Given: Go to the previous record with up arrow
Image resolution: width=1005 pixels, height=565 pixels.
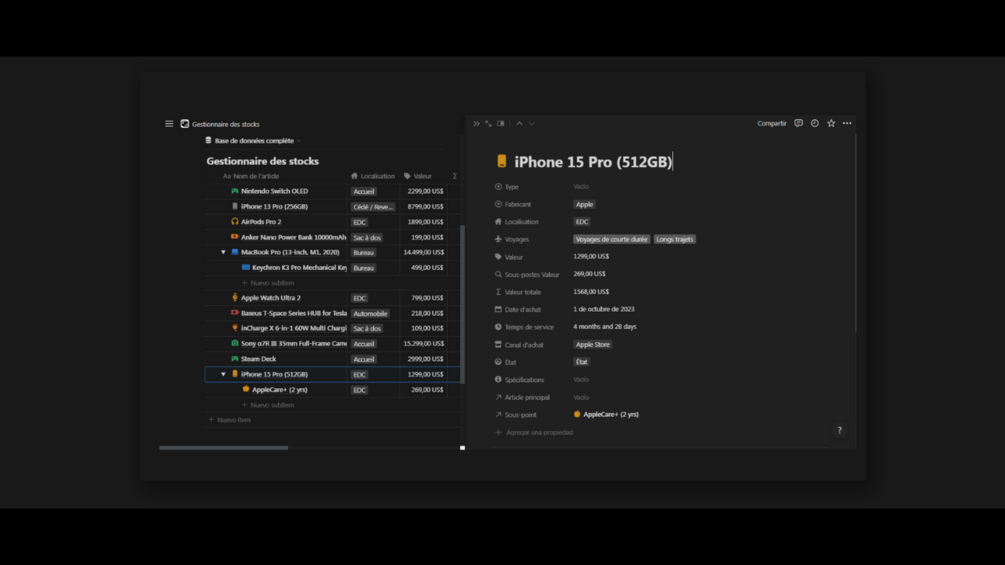Looking at the screenshot, I should pos(519,124).
